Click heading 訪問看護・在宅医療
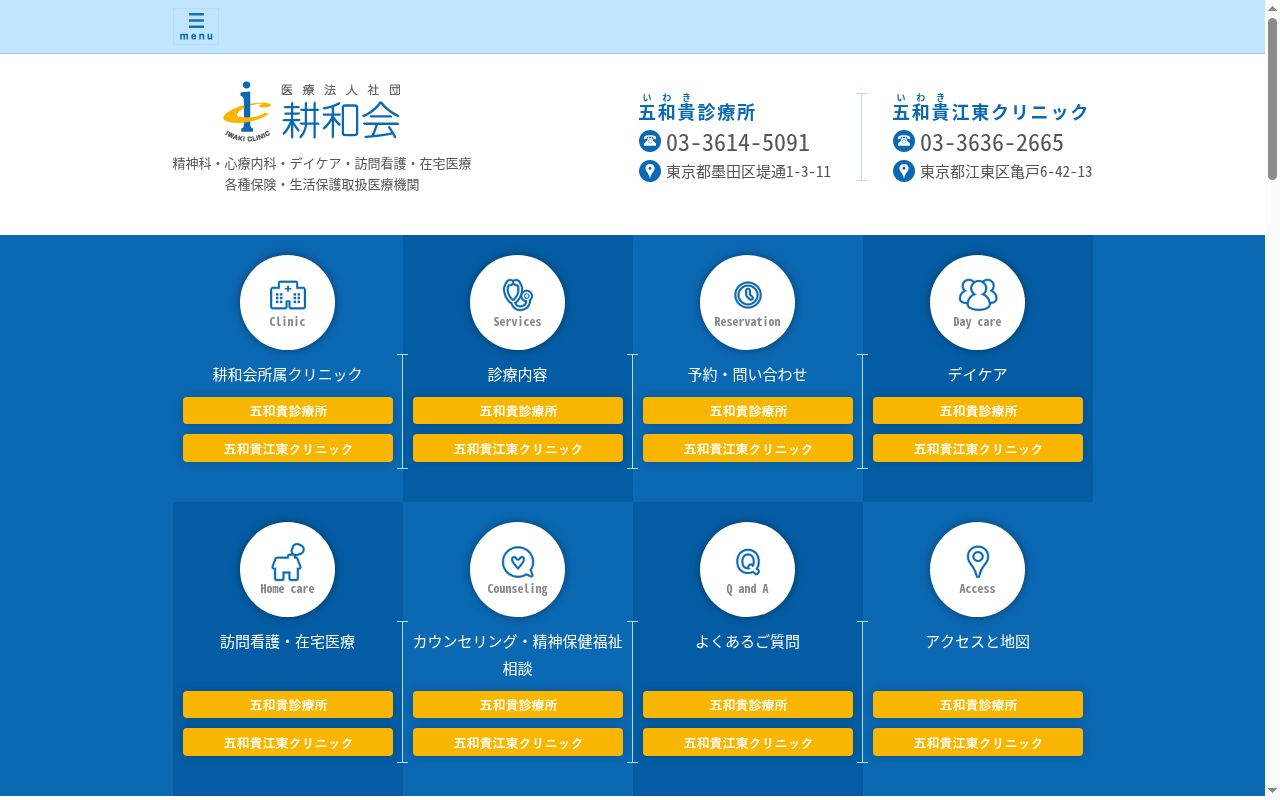The height and width of the screenshot is (800, 1280). pyautogui.click(x=288, y=642)
